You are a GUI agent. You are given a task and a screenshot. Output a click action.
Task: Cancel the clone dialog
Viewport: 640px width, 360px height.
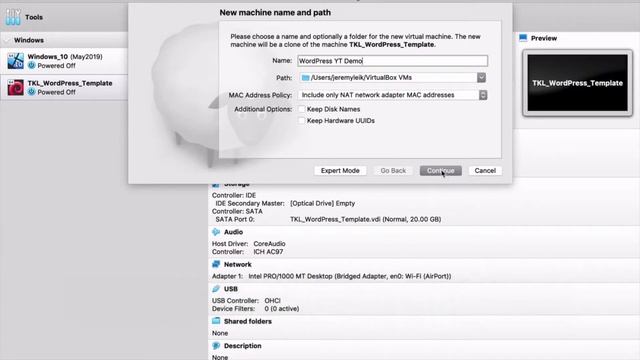485,171
